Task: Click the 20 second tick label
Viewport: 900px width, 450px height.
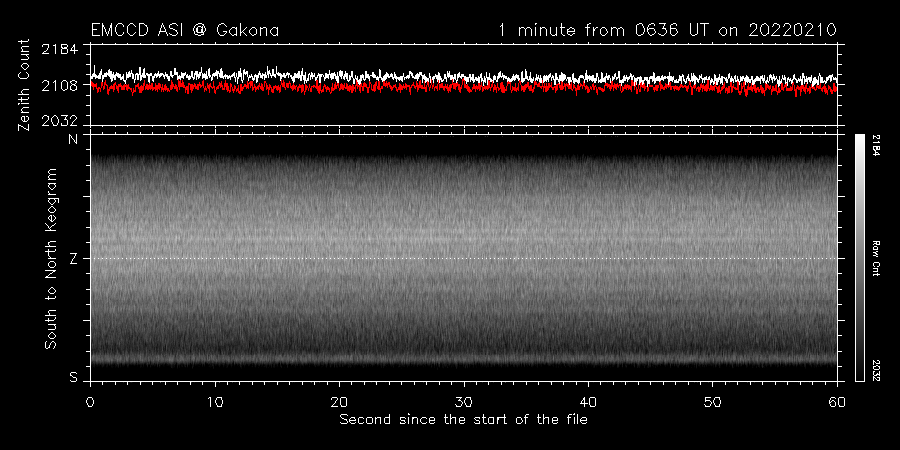Action: pyautogui.click(x=339, y=401)
